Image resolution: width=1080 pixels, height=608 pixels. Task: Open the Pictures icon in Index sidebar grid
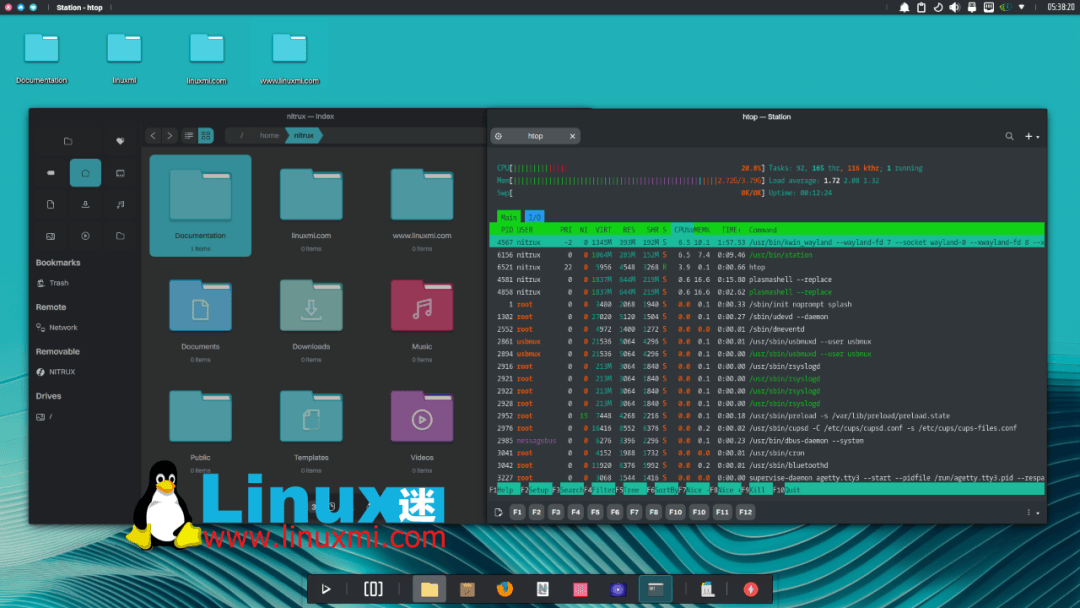50,236
